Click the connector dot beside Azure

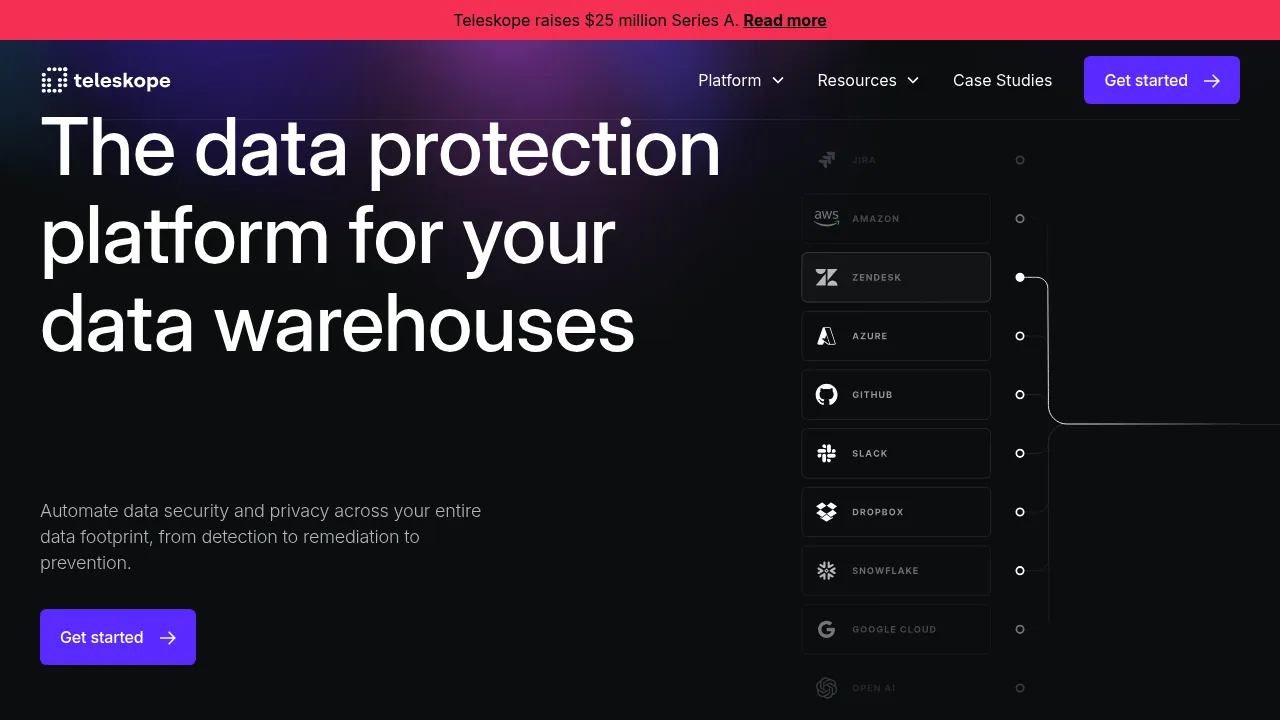[1020, 336]
